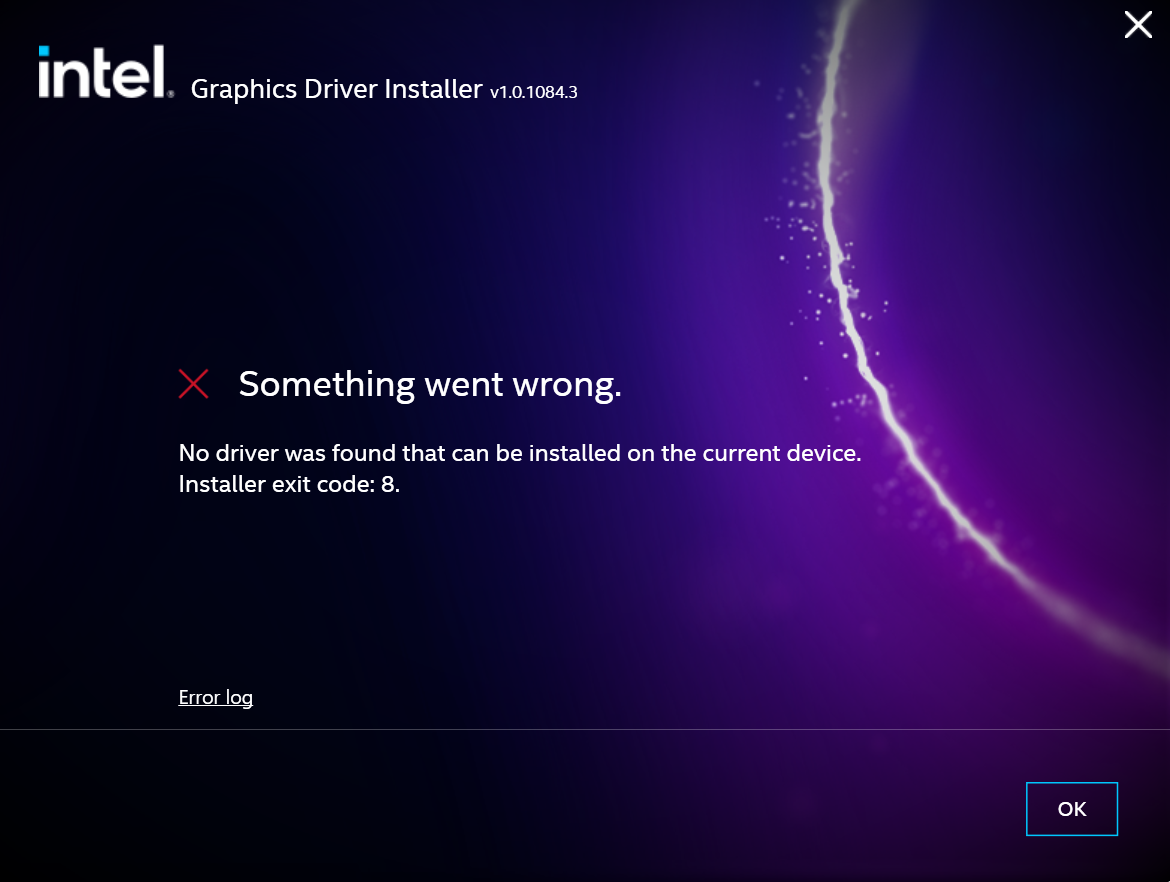Screen dimensions: 1170x882
Task: Select the word Installer in the title
Action: pyautogui.click(x=434, y=90)
